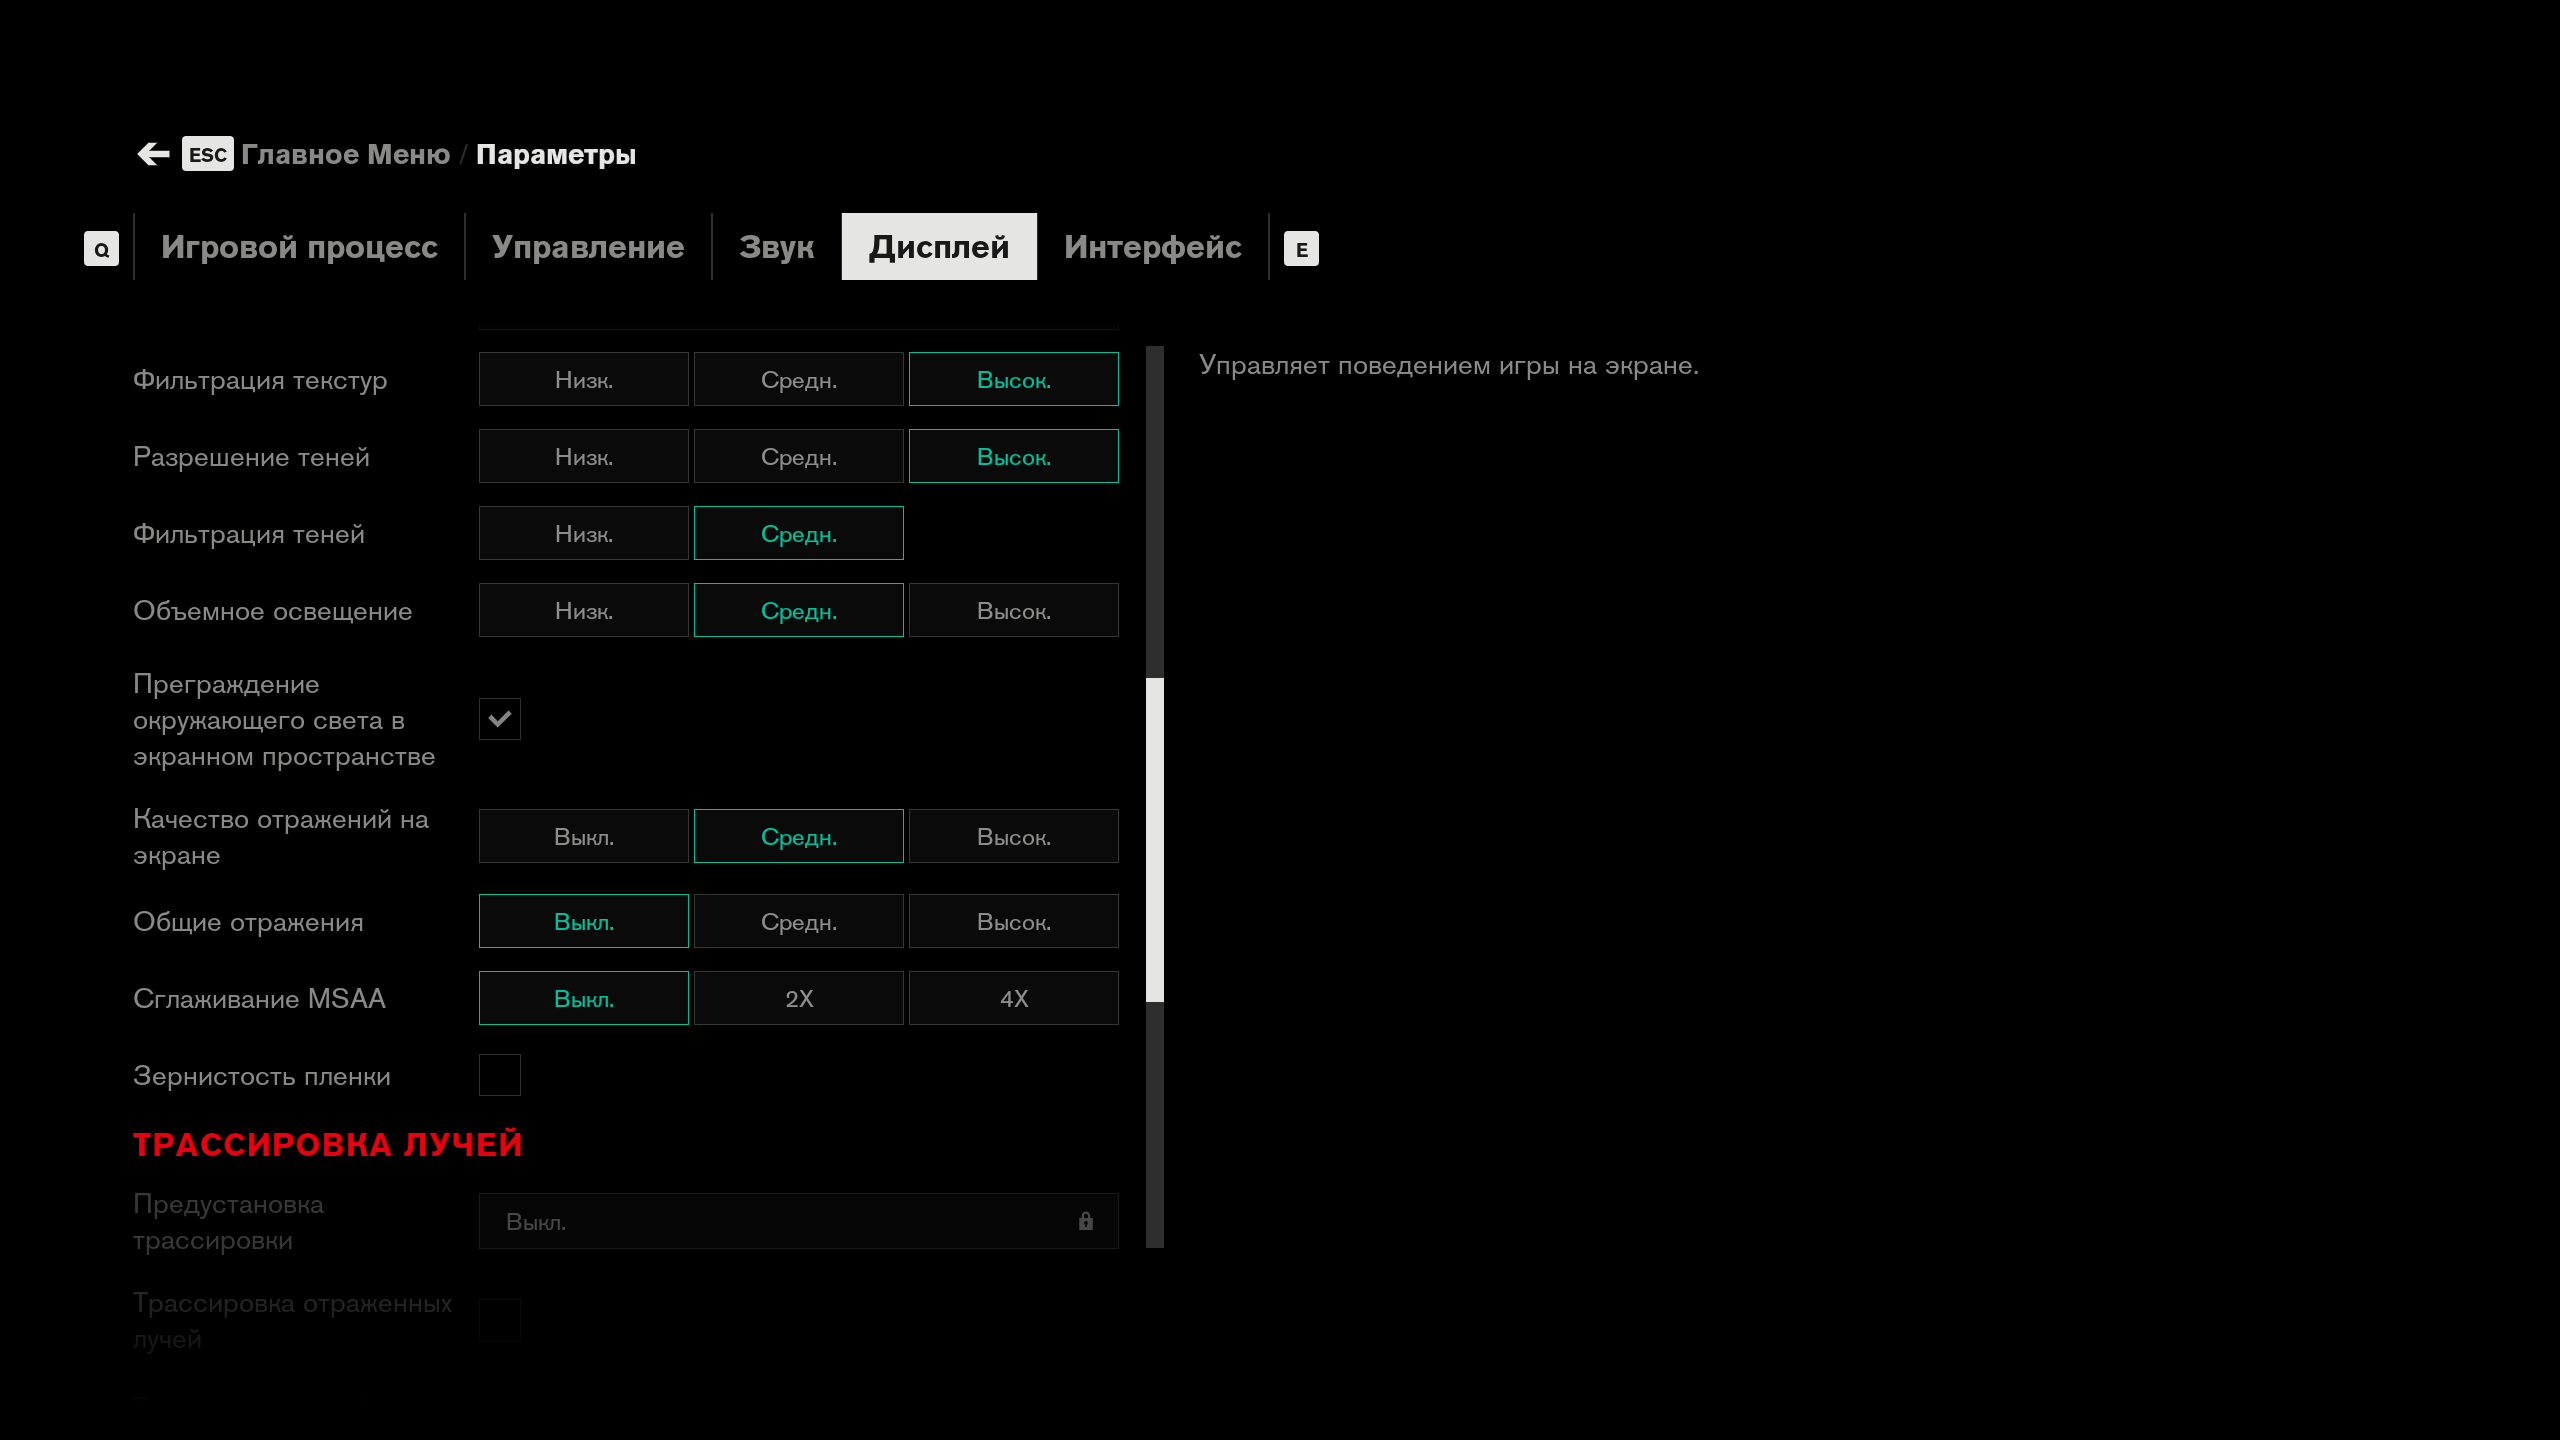Switch to the Интерфейс tab
2560x1440 pixels.
[x=1152, y=247]
